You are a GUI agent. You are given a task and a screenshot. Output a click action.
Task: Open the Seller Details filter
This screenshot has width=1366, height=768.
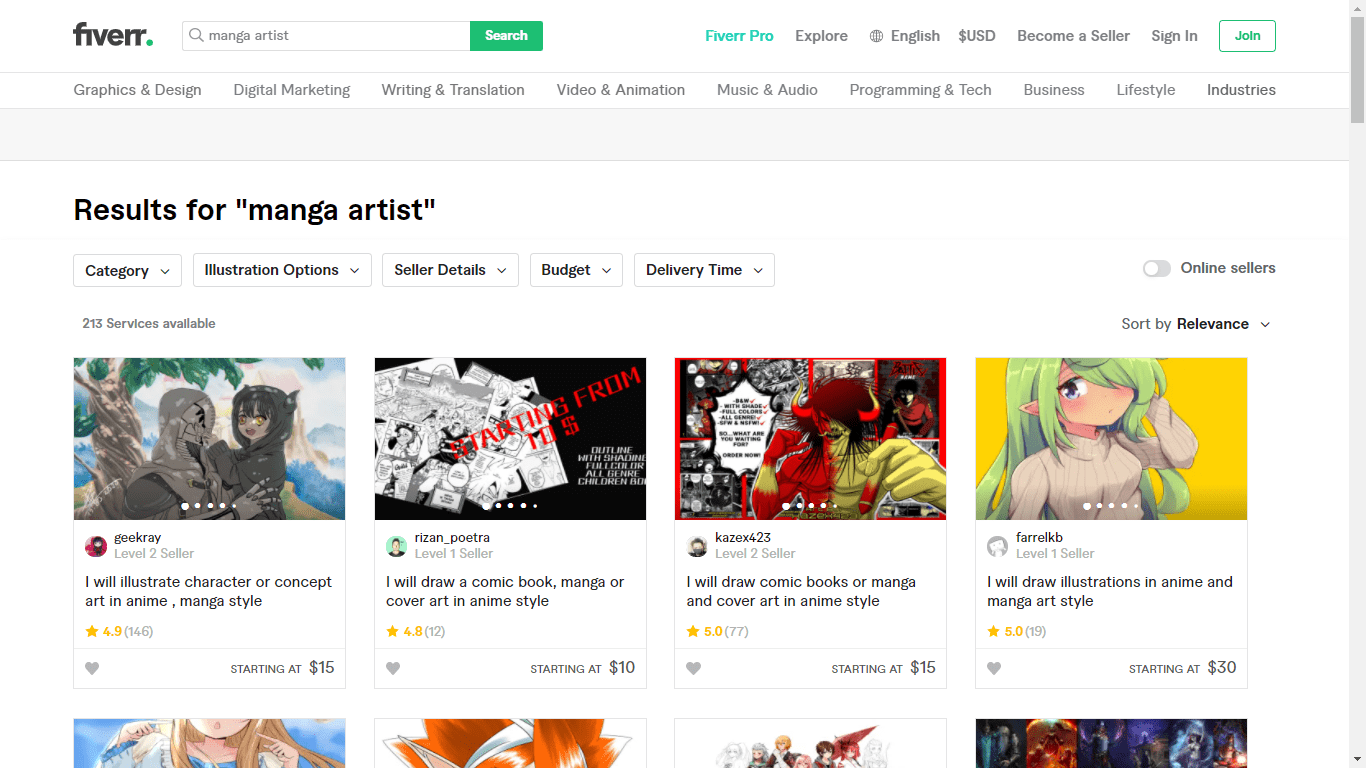pyautogui.click(x=450, y=270)
